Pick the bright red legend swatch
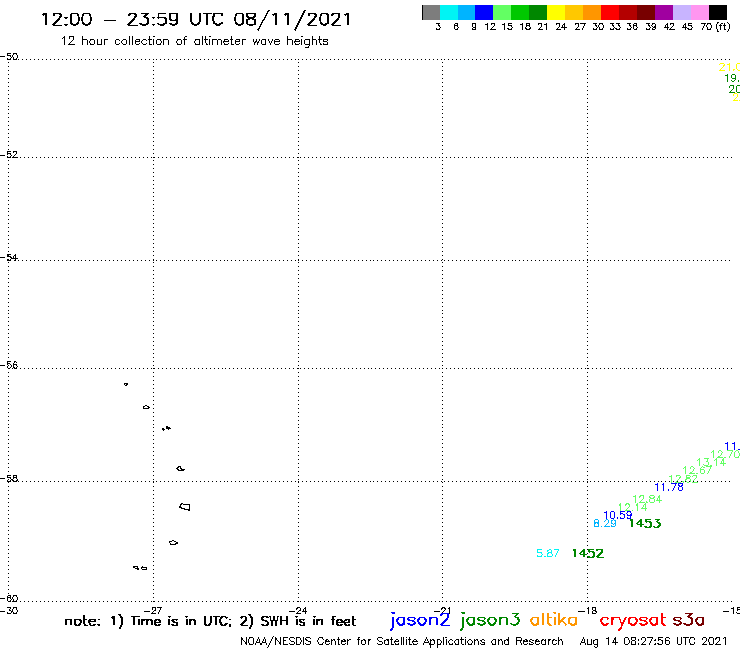 [x=610, y=12]
